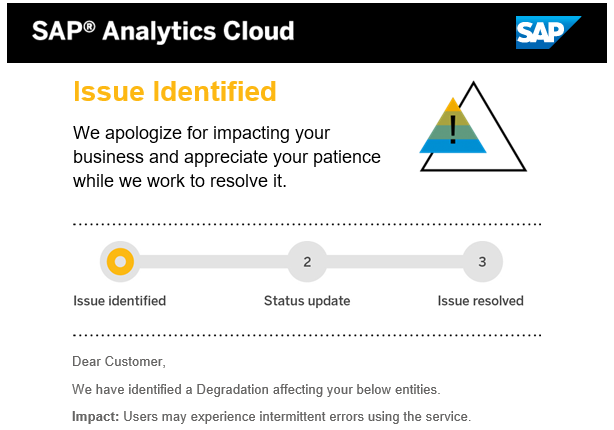The image size is (614, 430).
Task: Click the orange Issue Identified heading
Action: (175, 91)
